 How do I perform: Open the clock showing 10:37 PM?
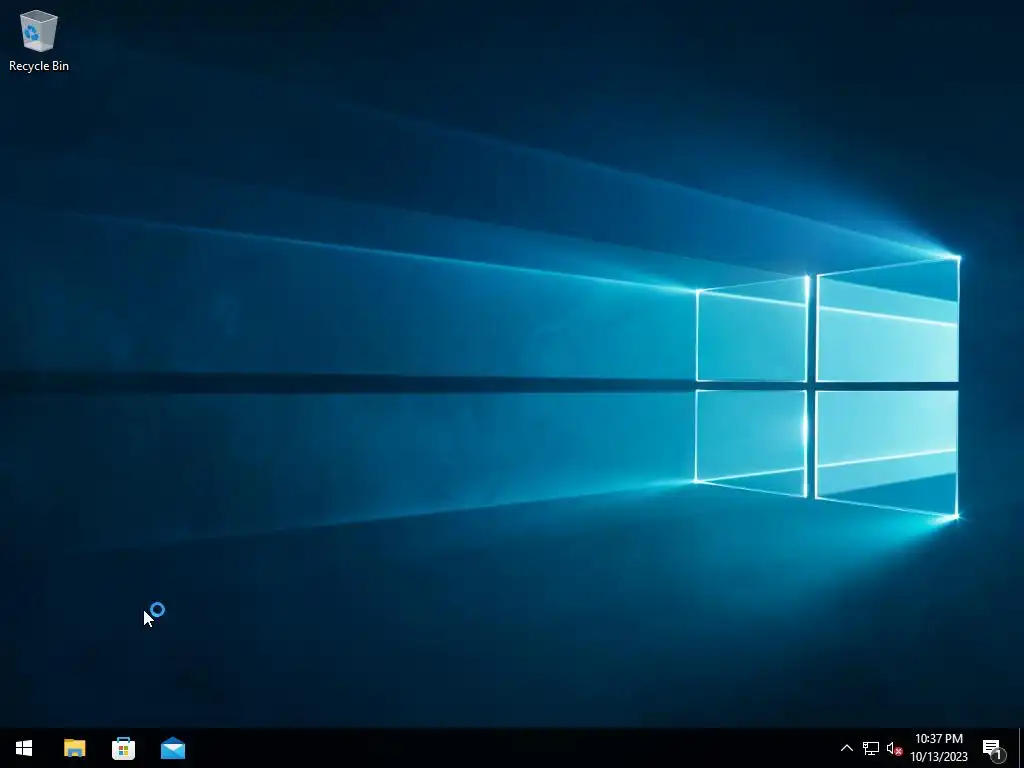pyautogui.click(x=939, y=748)
